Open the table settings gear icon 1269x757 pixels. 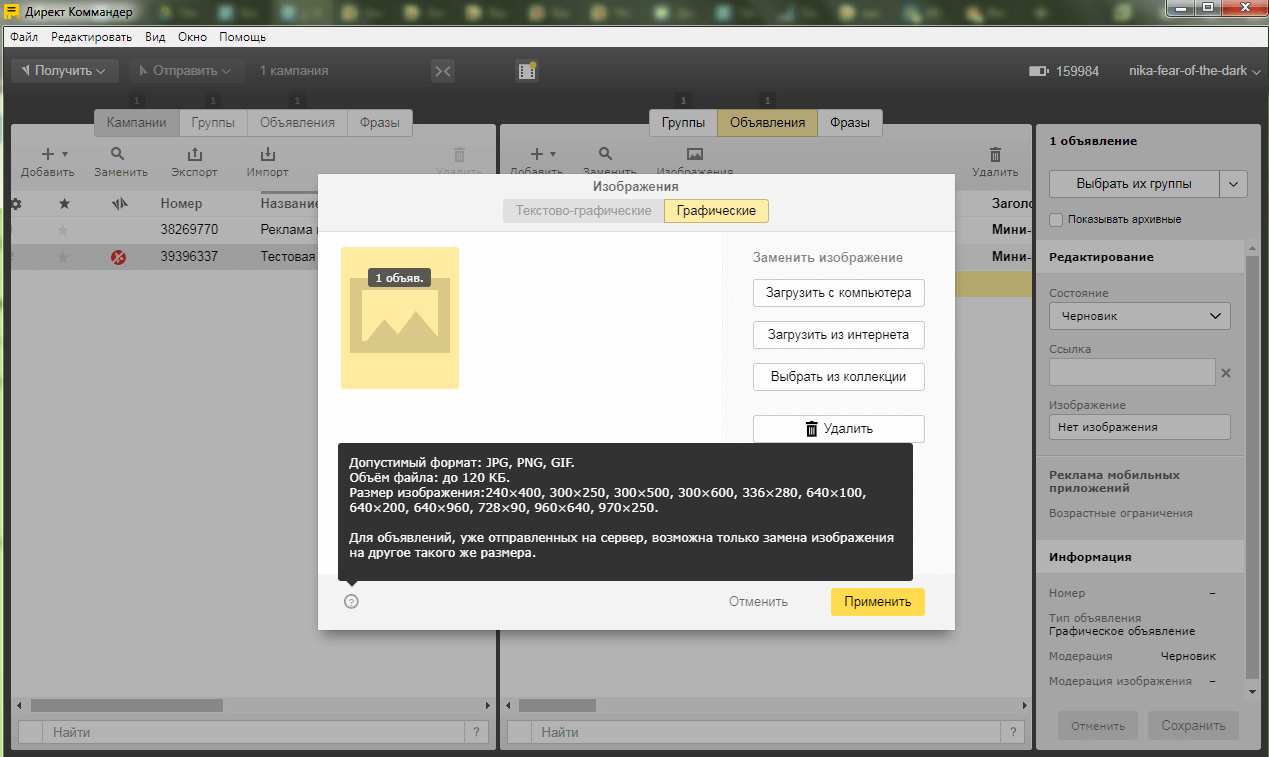coord(16,204)
